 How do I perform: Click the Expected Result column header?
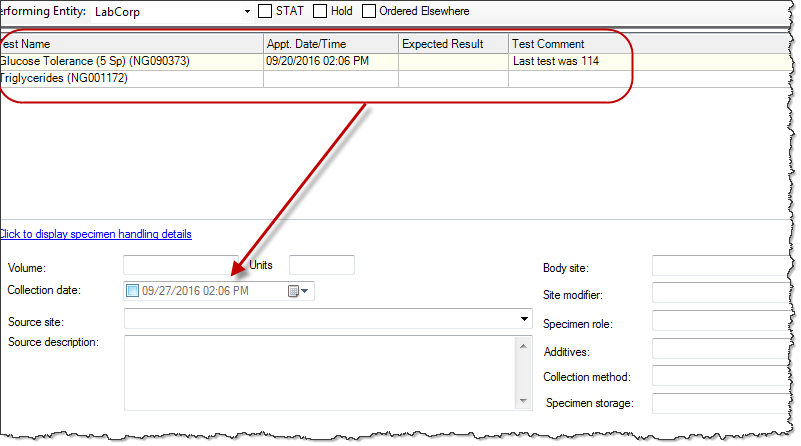click(x=454, y=44)
